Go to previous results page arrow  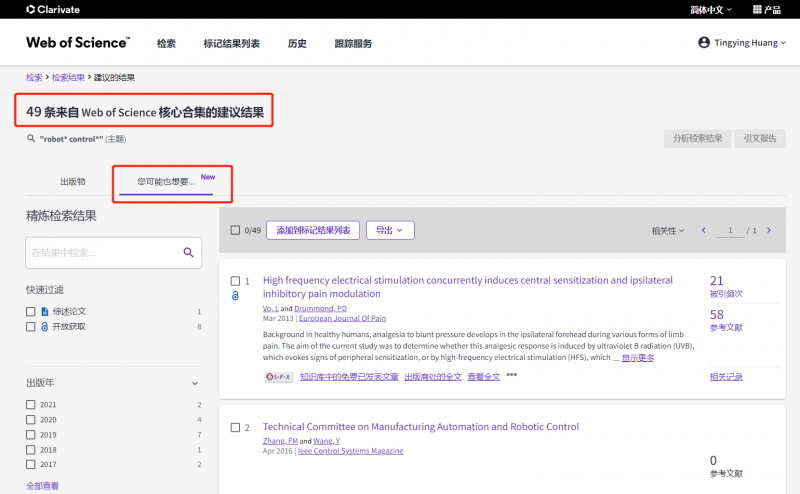703,231
